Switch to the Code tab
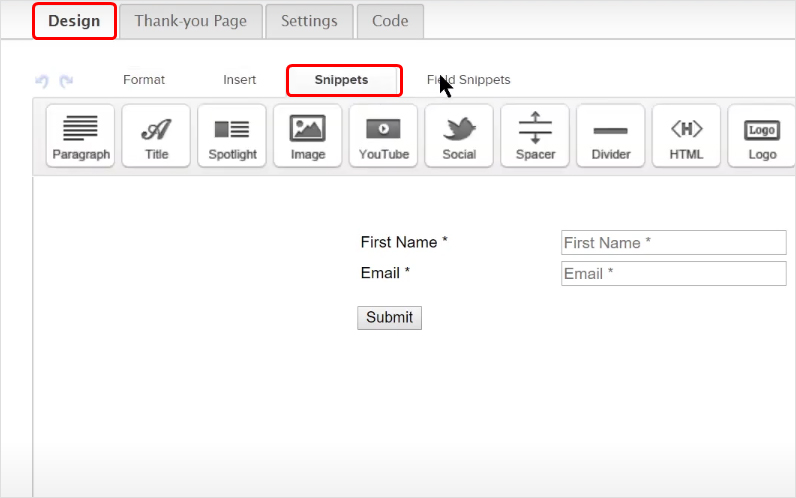Viewport: 796px width, 498px height. [390, 21]
